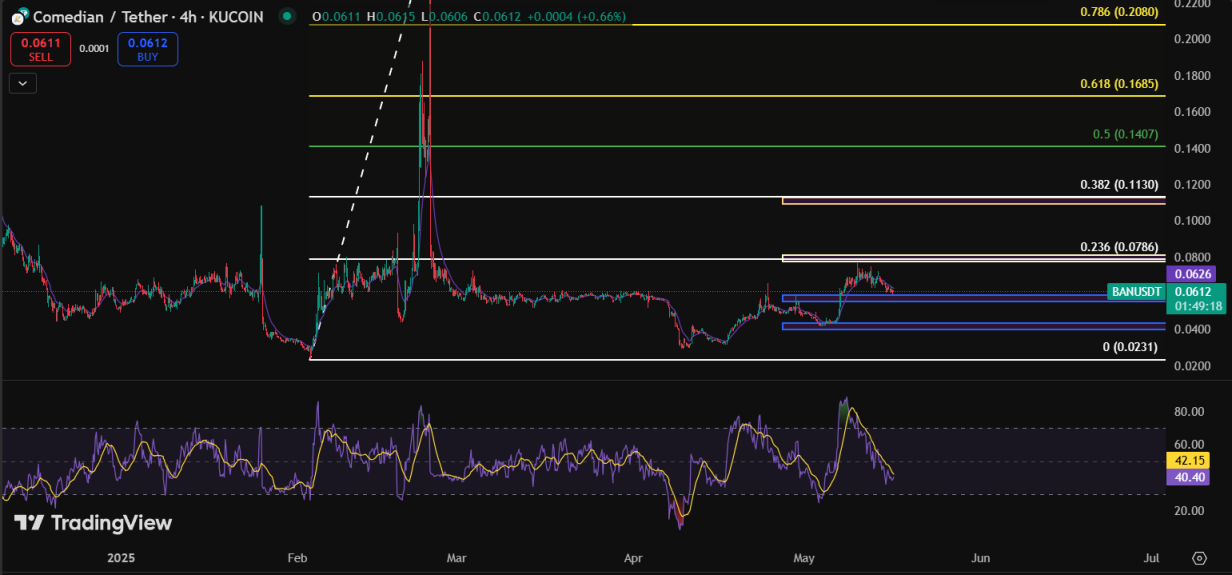
Task: Click the BANUSDT symbol price tag
Action: [1136, 292]
